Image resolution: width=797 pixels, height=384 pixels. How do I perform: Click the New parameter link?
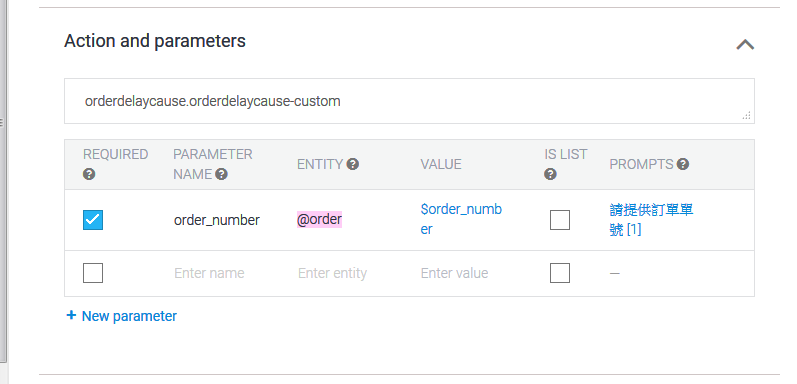click(x=129, y=316)
